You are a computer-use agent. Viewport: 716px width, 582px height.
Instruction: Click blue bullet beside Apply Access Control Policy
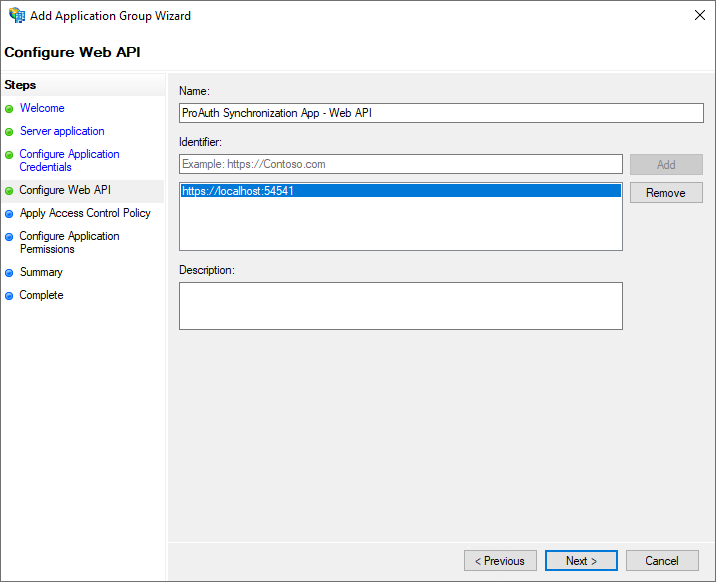tap(9, 213)
